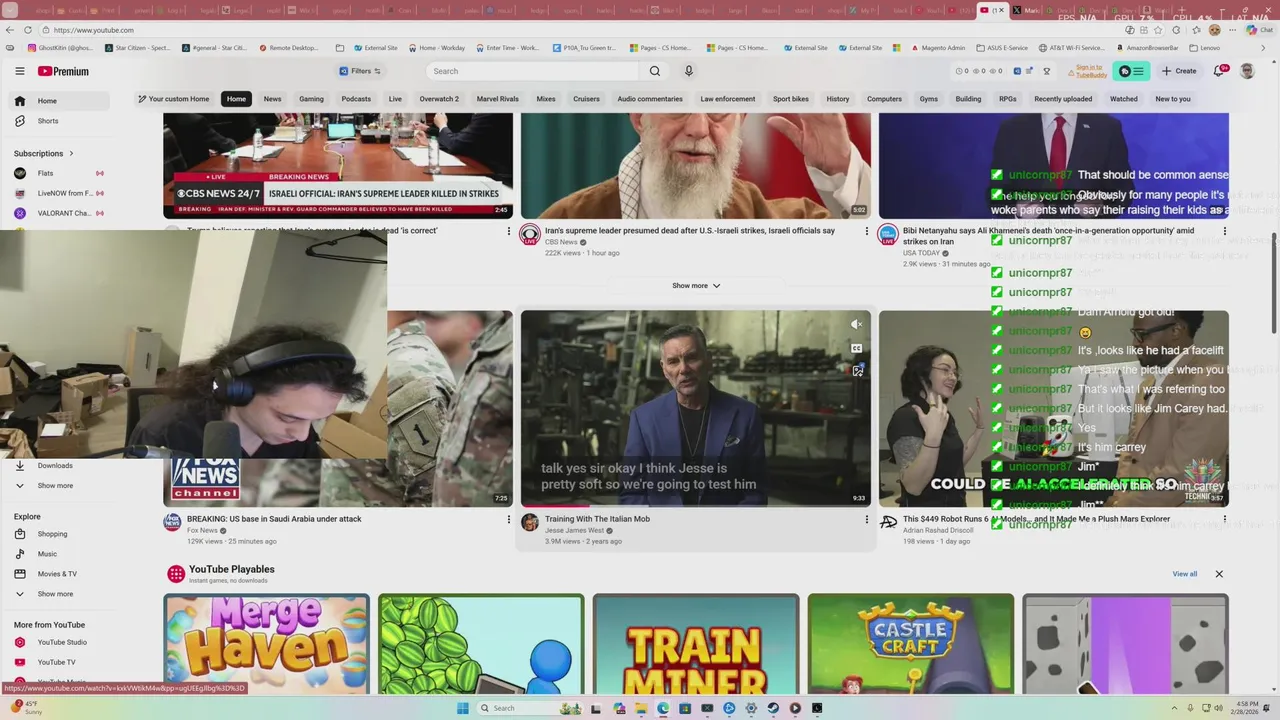The image size is (1280, 720).
Task: Open more options for Fox News video
Action: [509, 519]
